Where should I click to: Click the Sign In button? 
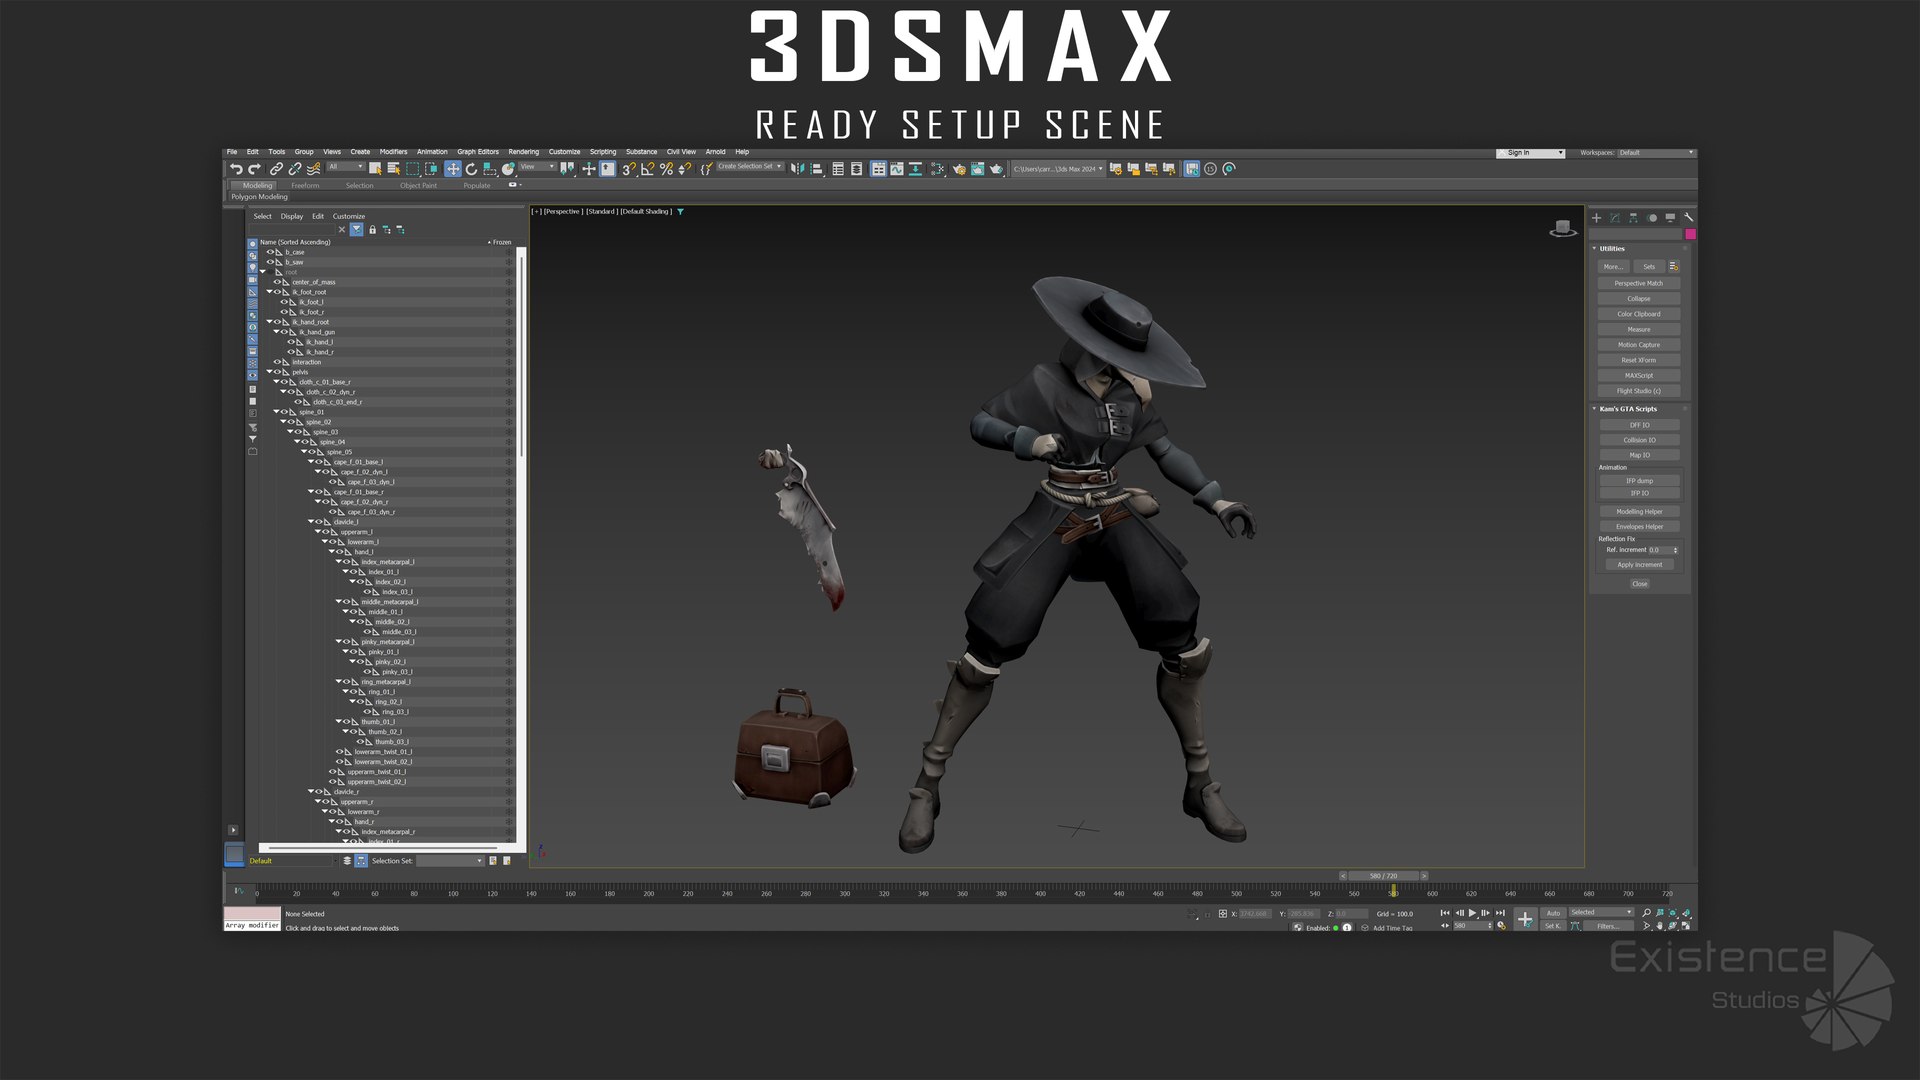pyautogui.click(x=1530, y=153)
